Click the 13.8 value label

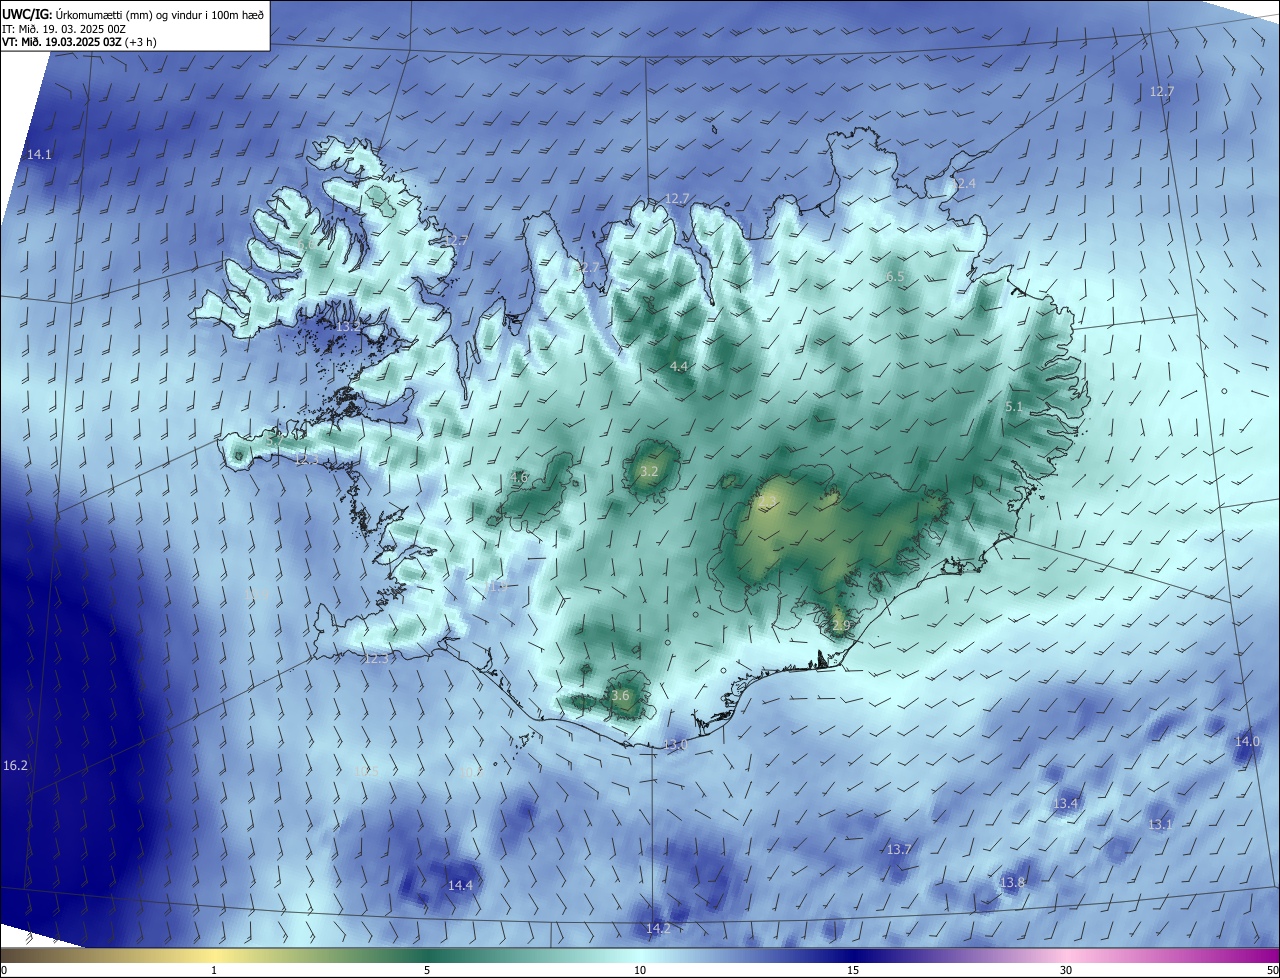pyautogui.click(x=1012, y=883)
